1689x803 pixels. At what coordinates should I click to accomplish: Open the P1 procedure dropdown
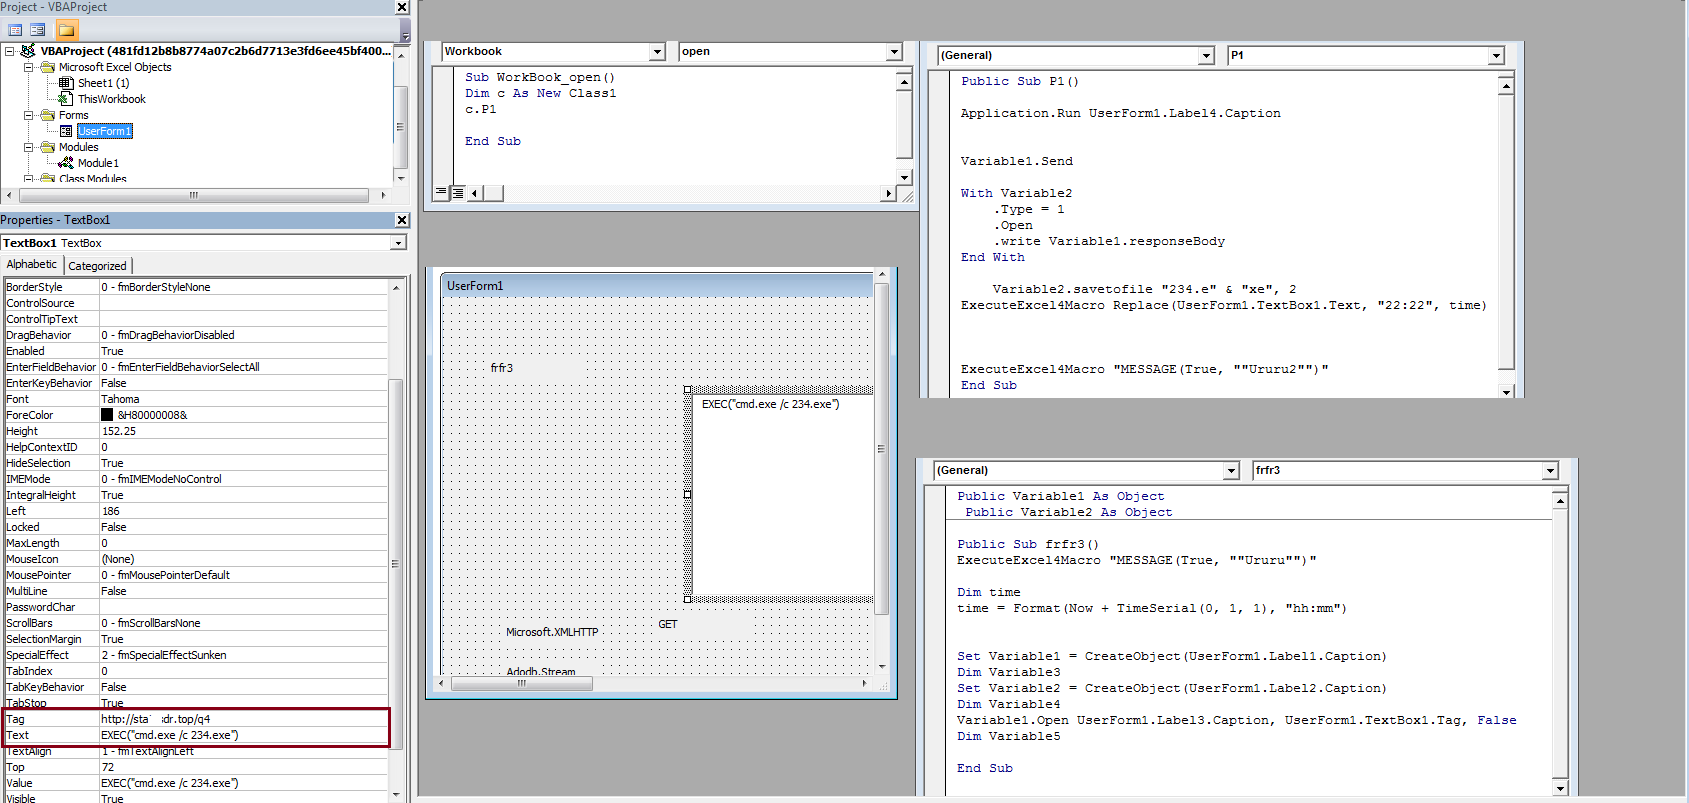pos(1496,56)
